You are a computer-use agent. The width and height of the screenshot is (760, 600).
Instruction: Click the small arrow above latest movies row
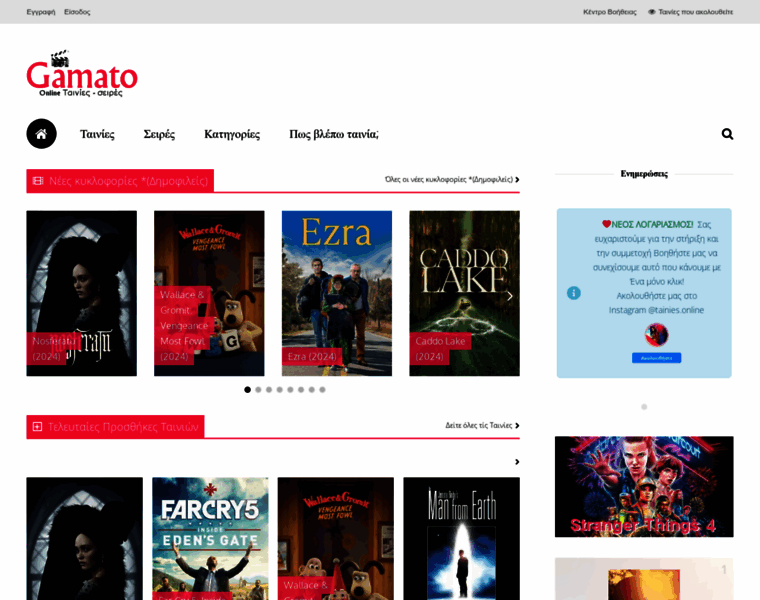tap(517, 462)
